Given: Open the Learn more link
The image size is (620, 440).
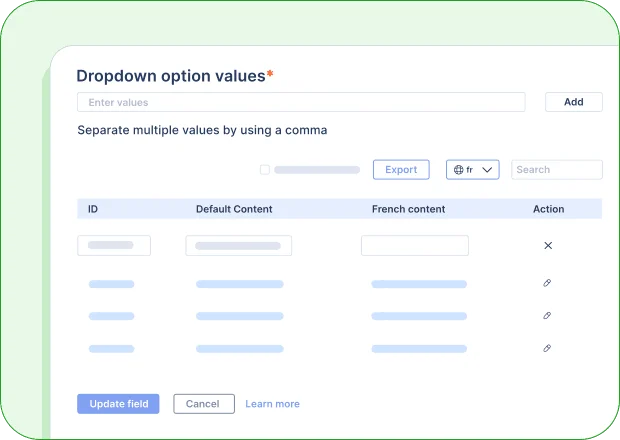Looking at the screenshot, I should click(x=272, y=404).
